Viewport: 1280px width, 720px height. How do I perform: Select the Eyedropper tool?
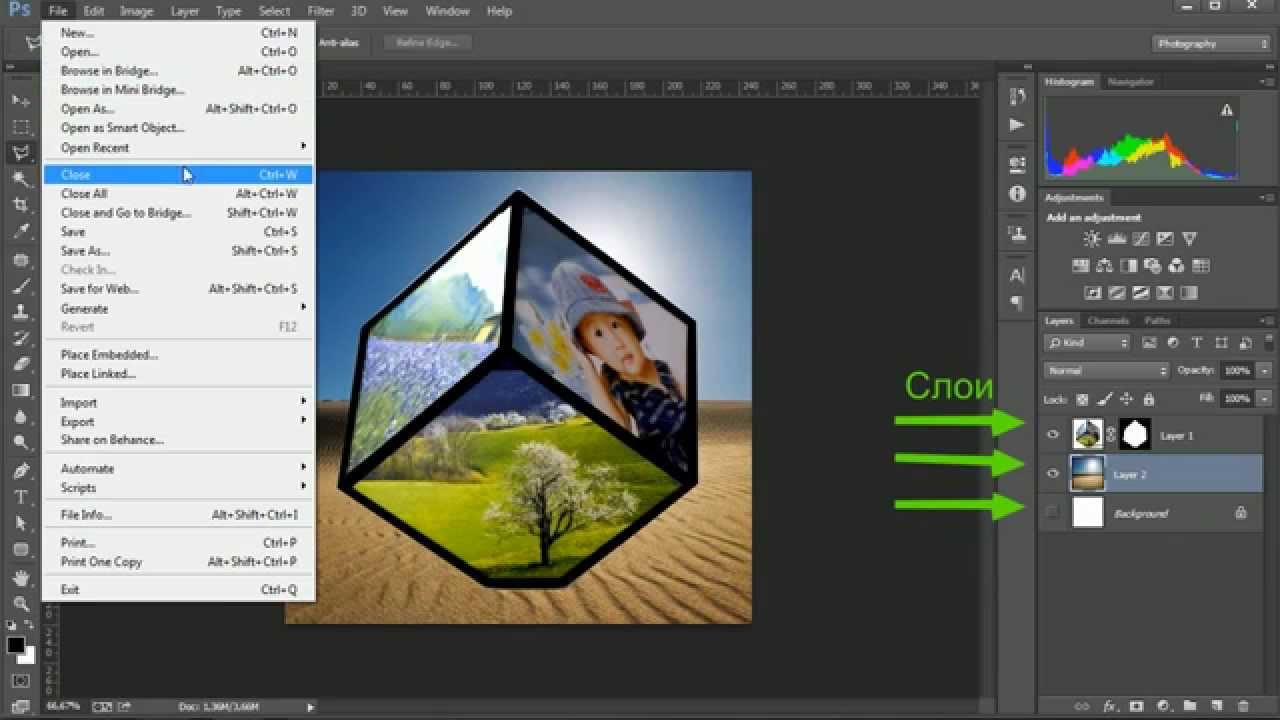click(20, 231)
